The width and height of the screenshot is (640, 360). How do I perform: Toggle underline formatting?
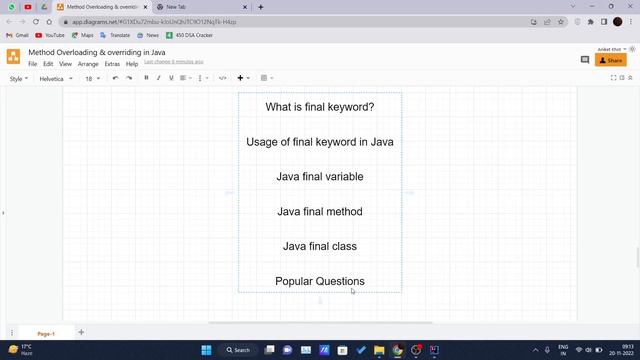[x=171, y=78]
